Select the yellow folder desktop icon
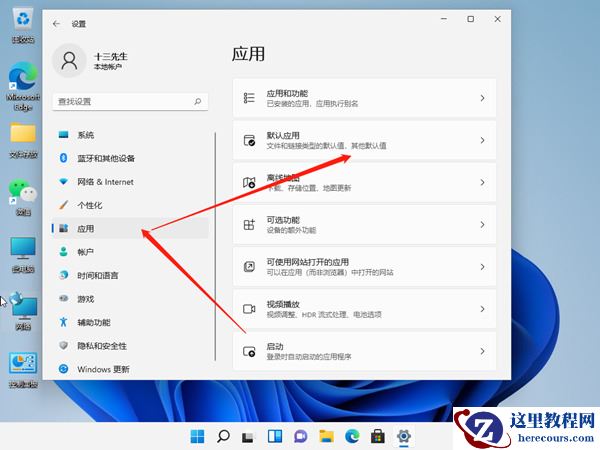The width and height of the screenshot is (600, 450). pos(23,140)
